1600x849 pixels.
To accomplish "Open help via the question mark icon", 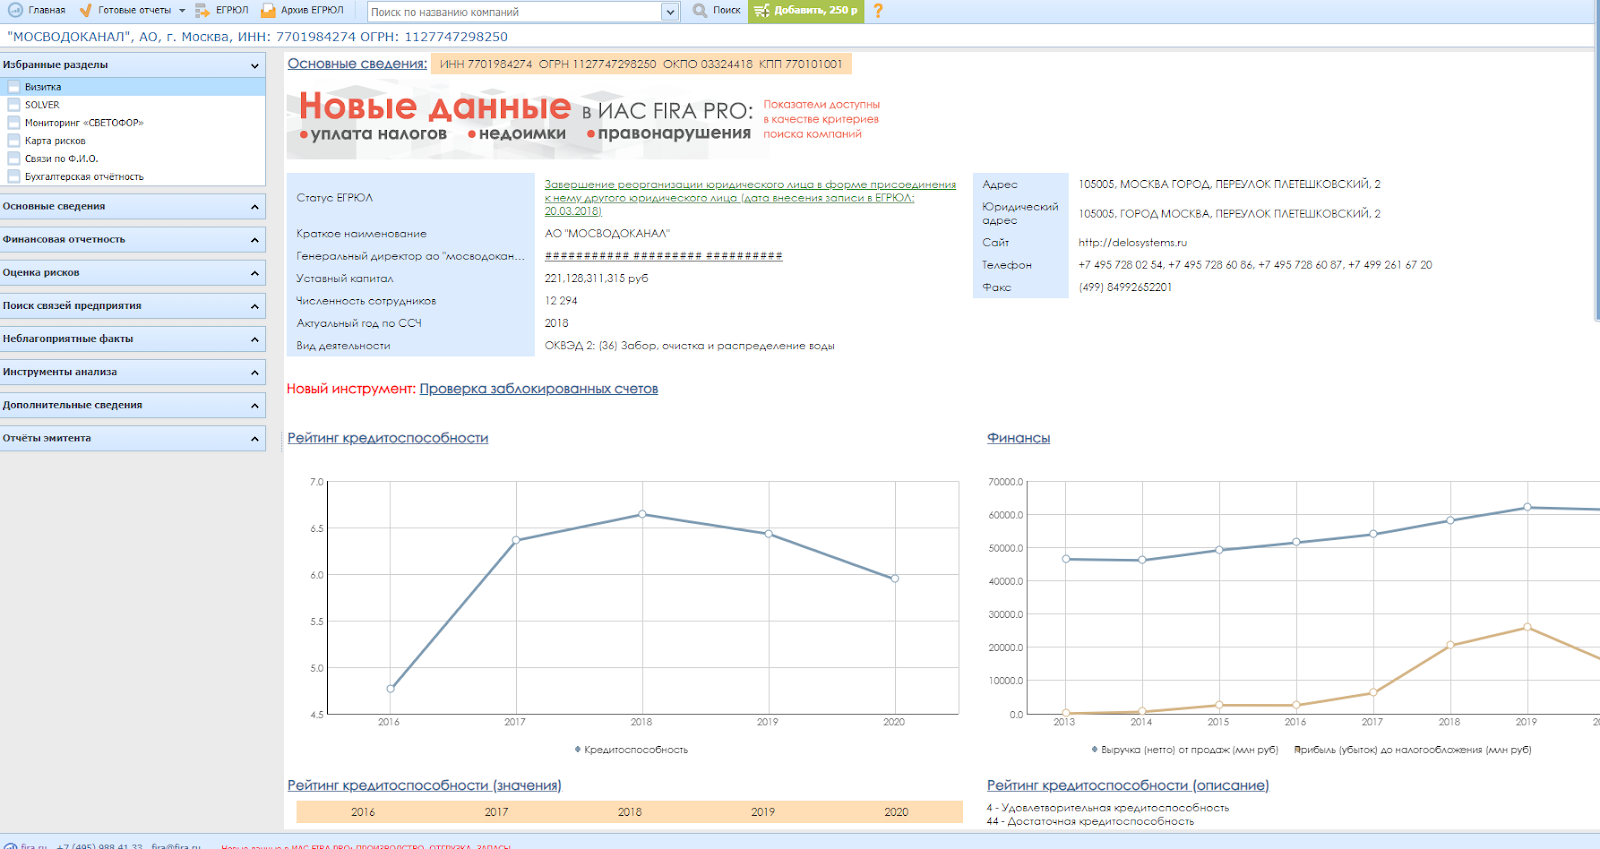I will [878, 10].
